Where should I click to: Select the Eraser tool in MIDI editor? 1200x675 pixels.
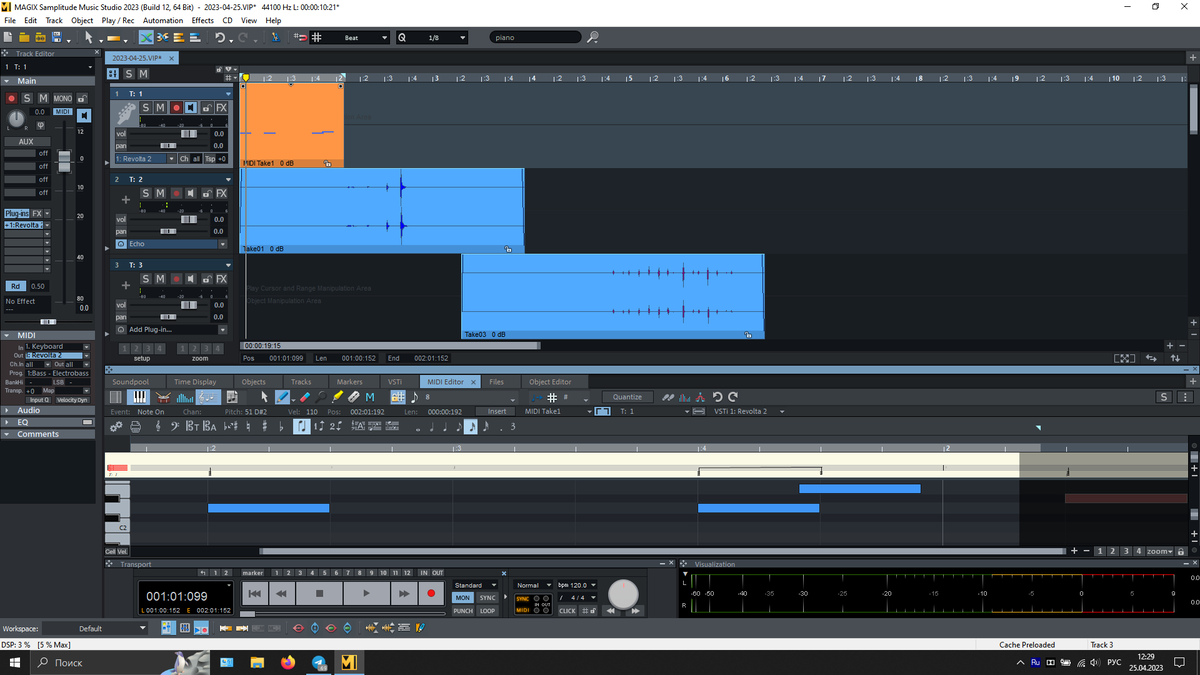coord(305,397)
